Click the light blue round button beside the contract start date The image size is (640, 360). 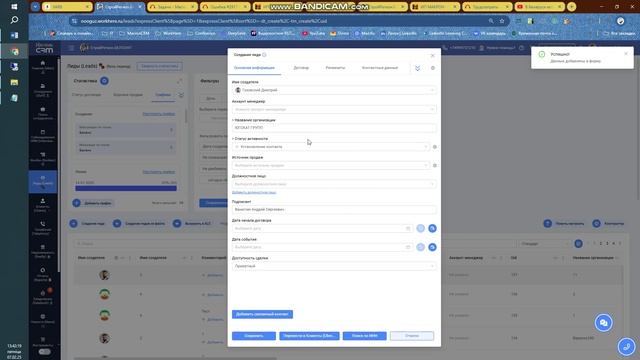point(420,229)
